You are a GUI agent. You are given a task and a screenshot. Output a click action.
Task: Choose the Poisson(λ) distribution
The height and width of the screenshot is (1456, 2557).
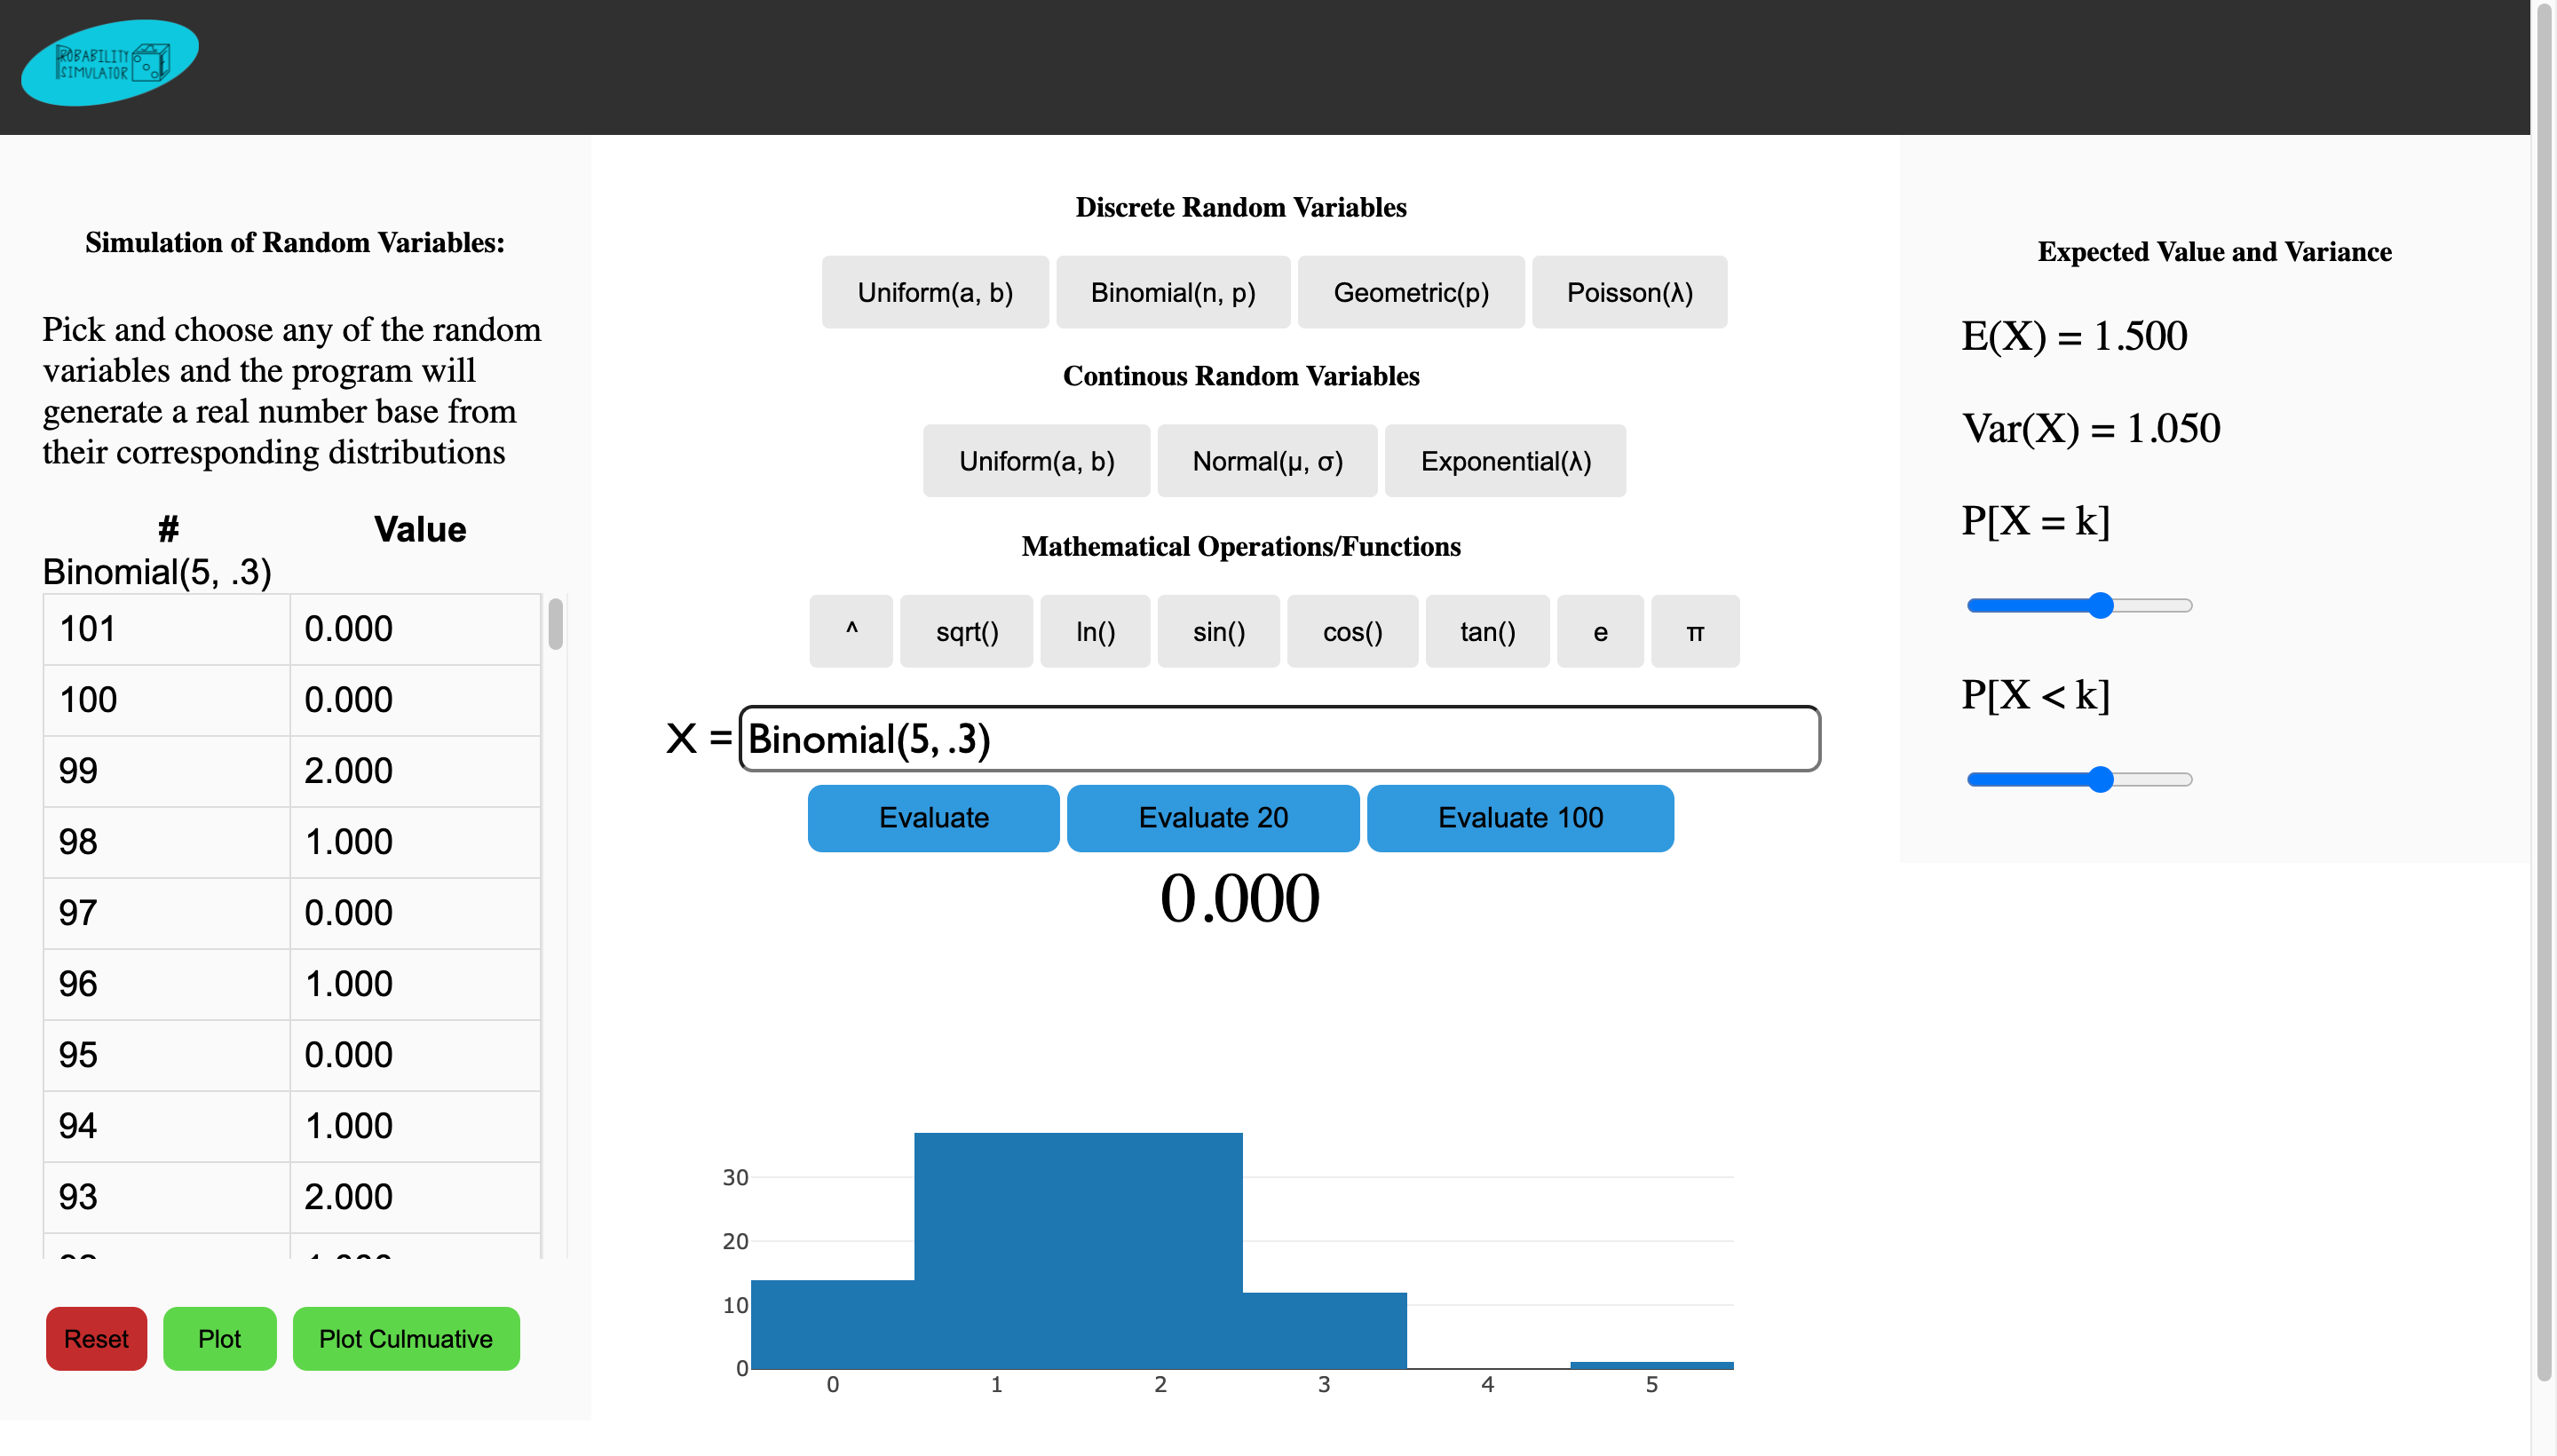1628,293
